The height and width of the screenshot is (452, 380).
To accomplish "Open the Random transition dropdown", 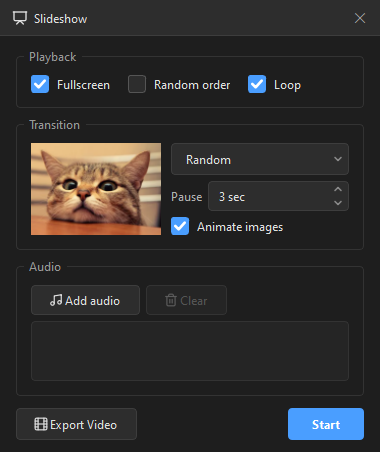I will [260, 159].
